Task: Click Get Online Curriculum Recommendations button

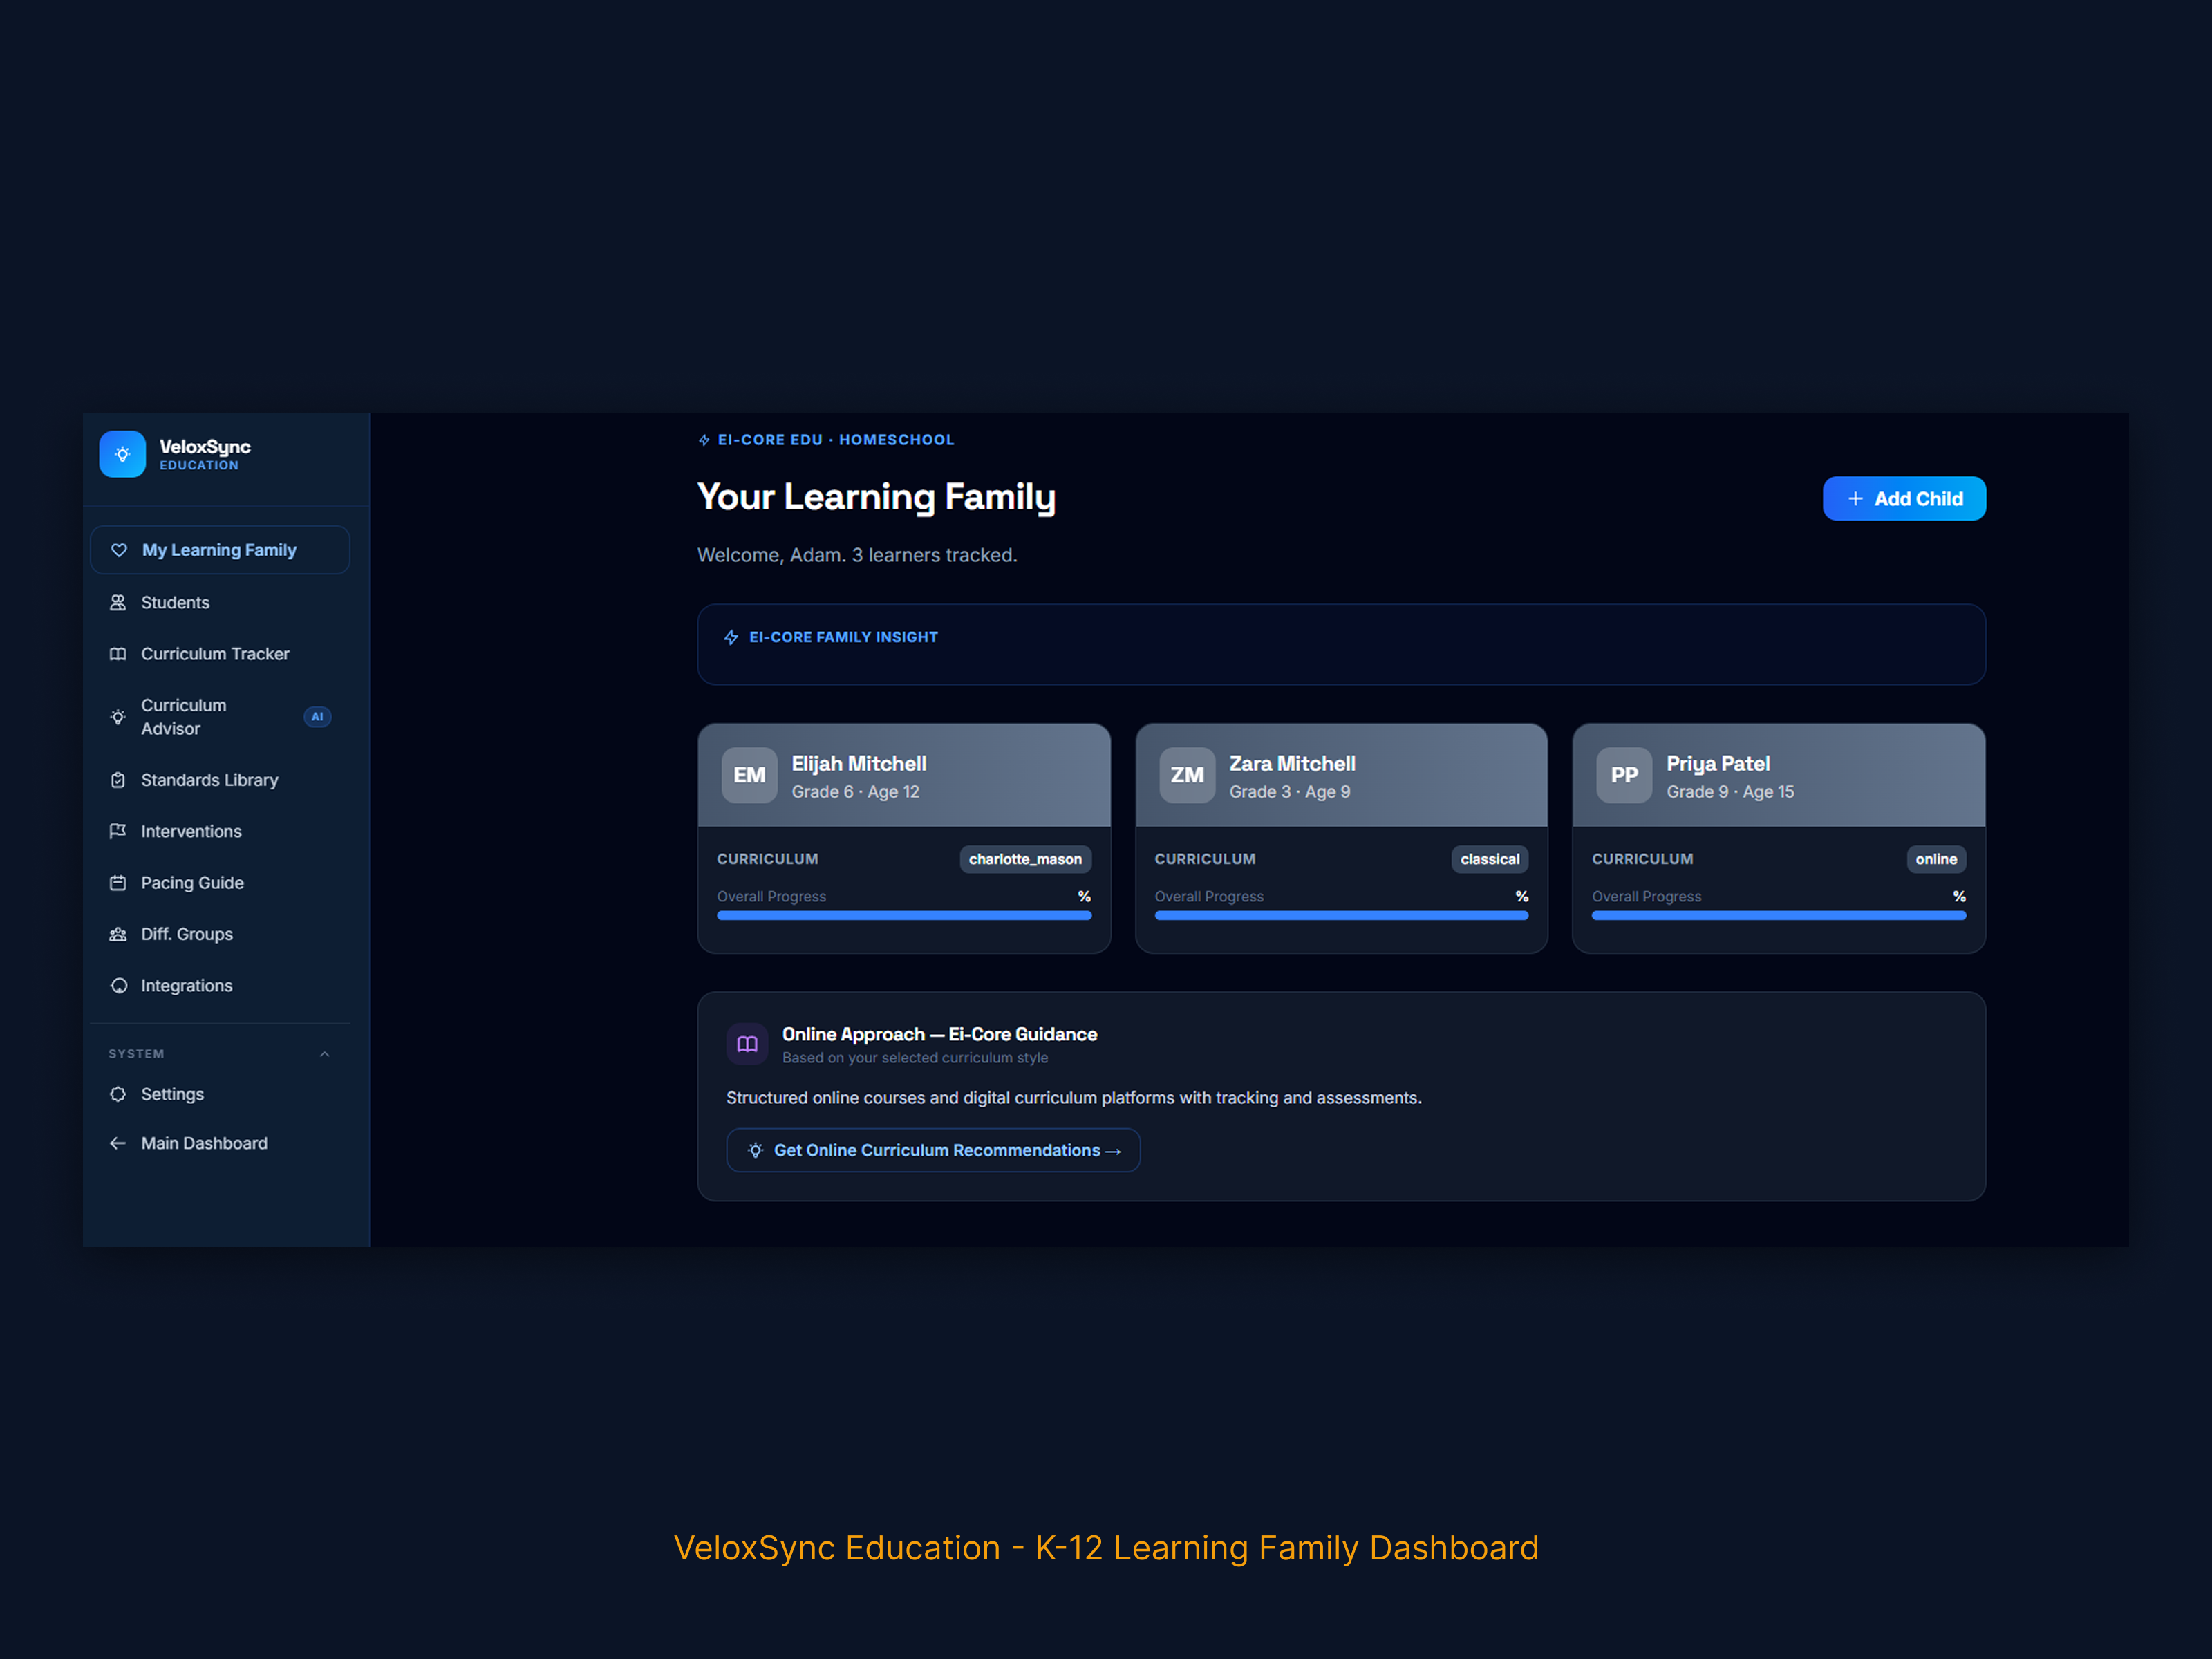Action: (932, 1150)
